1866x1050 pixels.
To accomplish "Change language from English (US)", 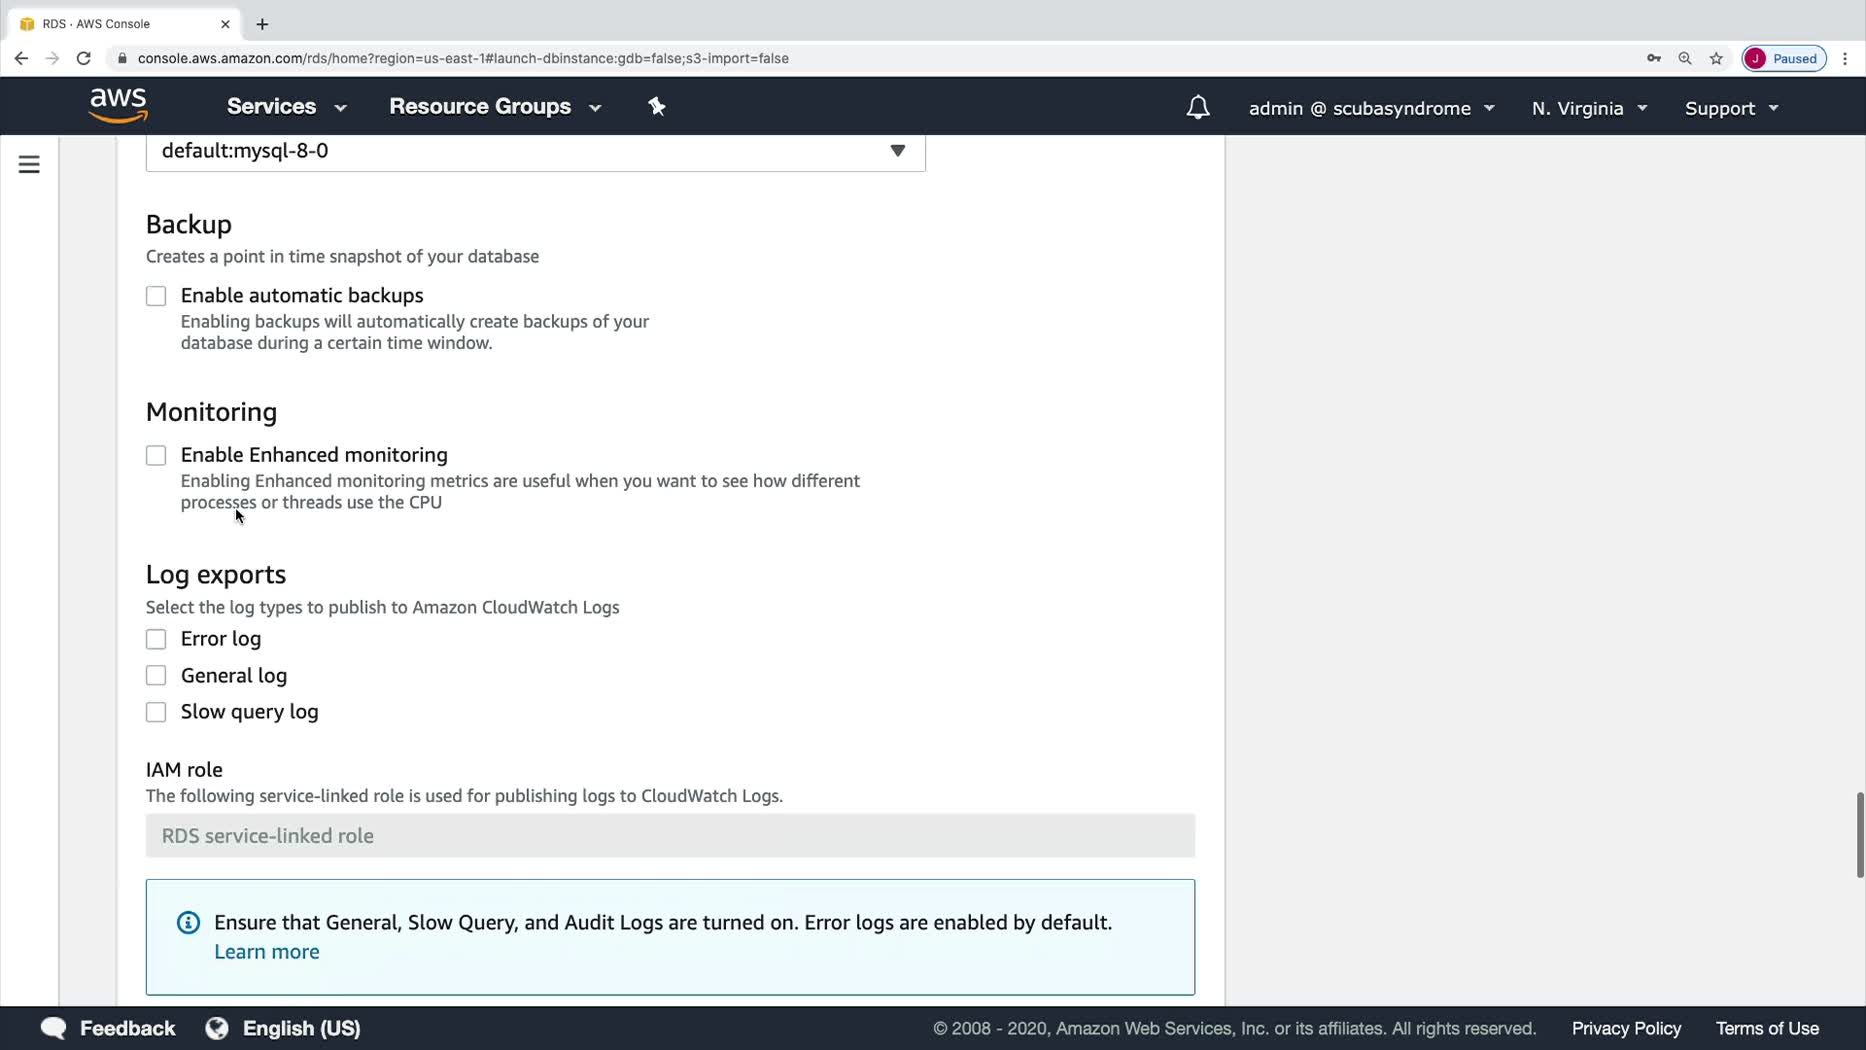I will (301, 1028).
